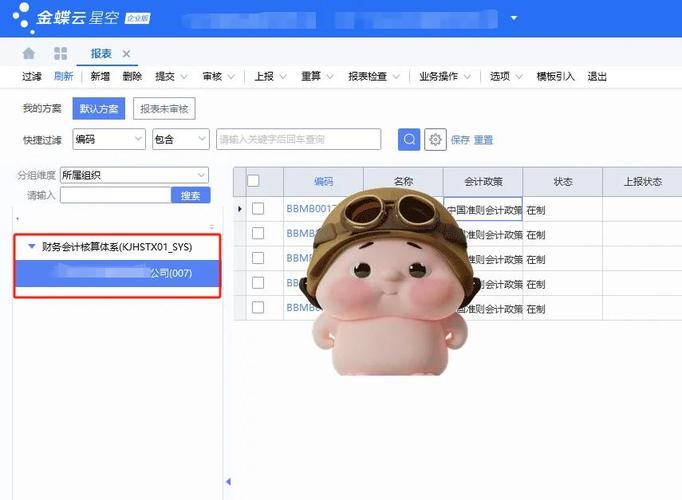Select the first row 中国准则会计政策 cell
The width and height of the screenshot is (682, 500).
coord(483,209)
